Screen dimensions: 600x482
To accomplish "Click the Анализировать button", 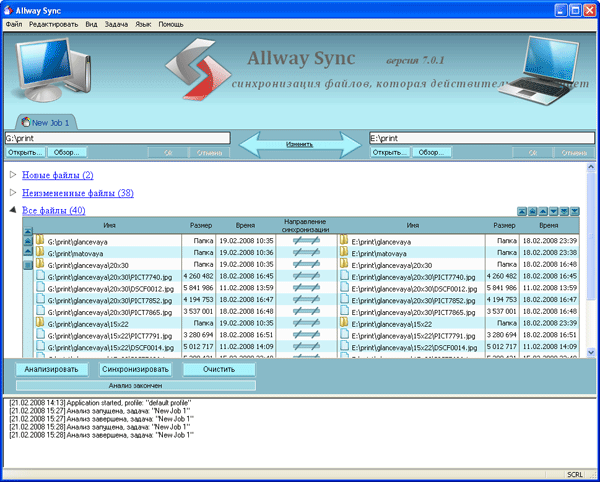I will coord(51,370).
